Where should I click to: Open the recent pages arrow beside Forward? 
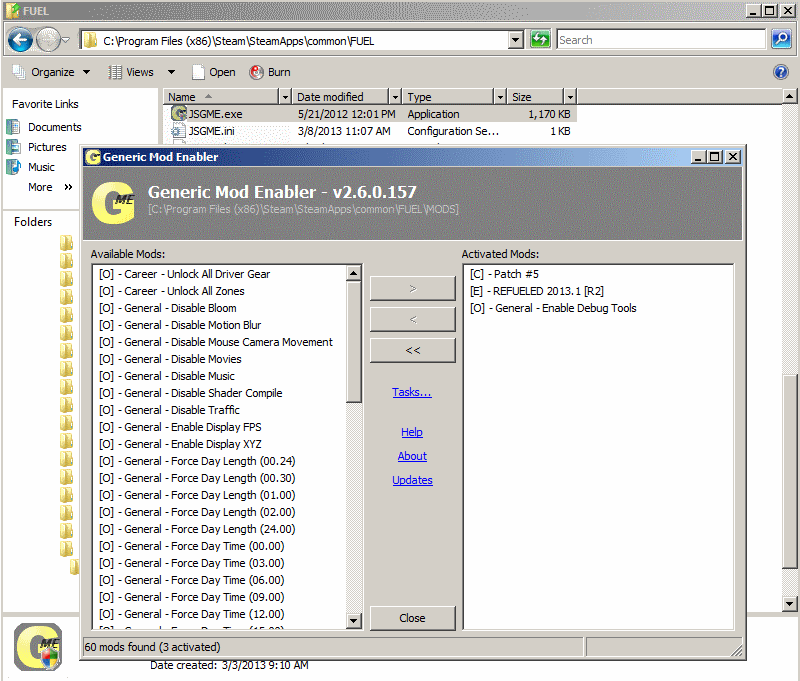coord(65,40)
